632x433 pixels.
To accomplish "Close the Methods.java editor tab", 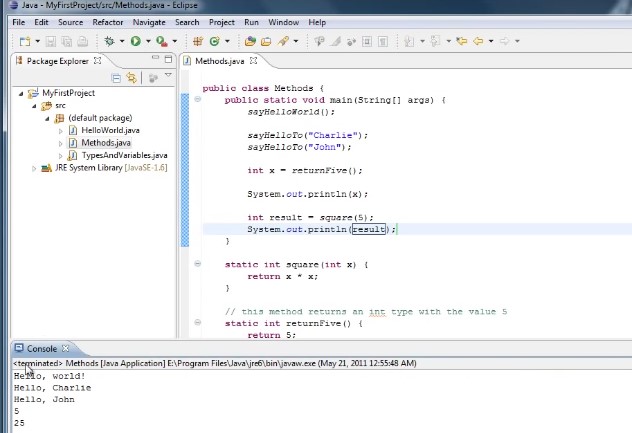I will (x=252, y=61).
